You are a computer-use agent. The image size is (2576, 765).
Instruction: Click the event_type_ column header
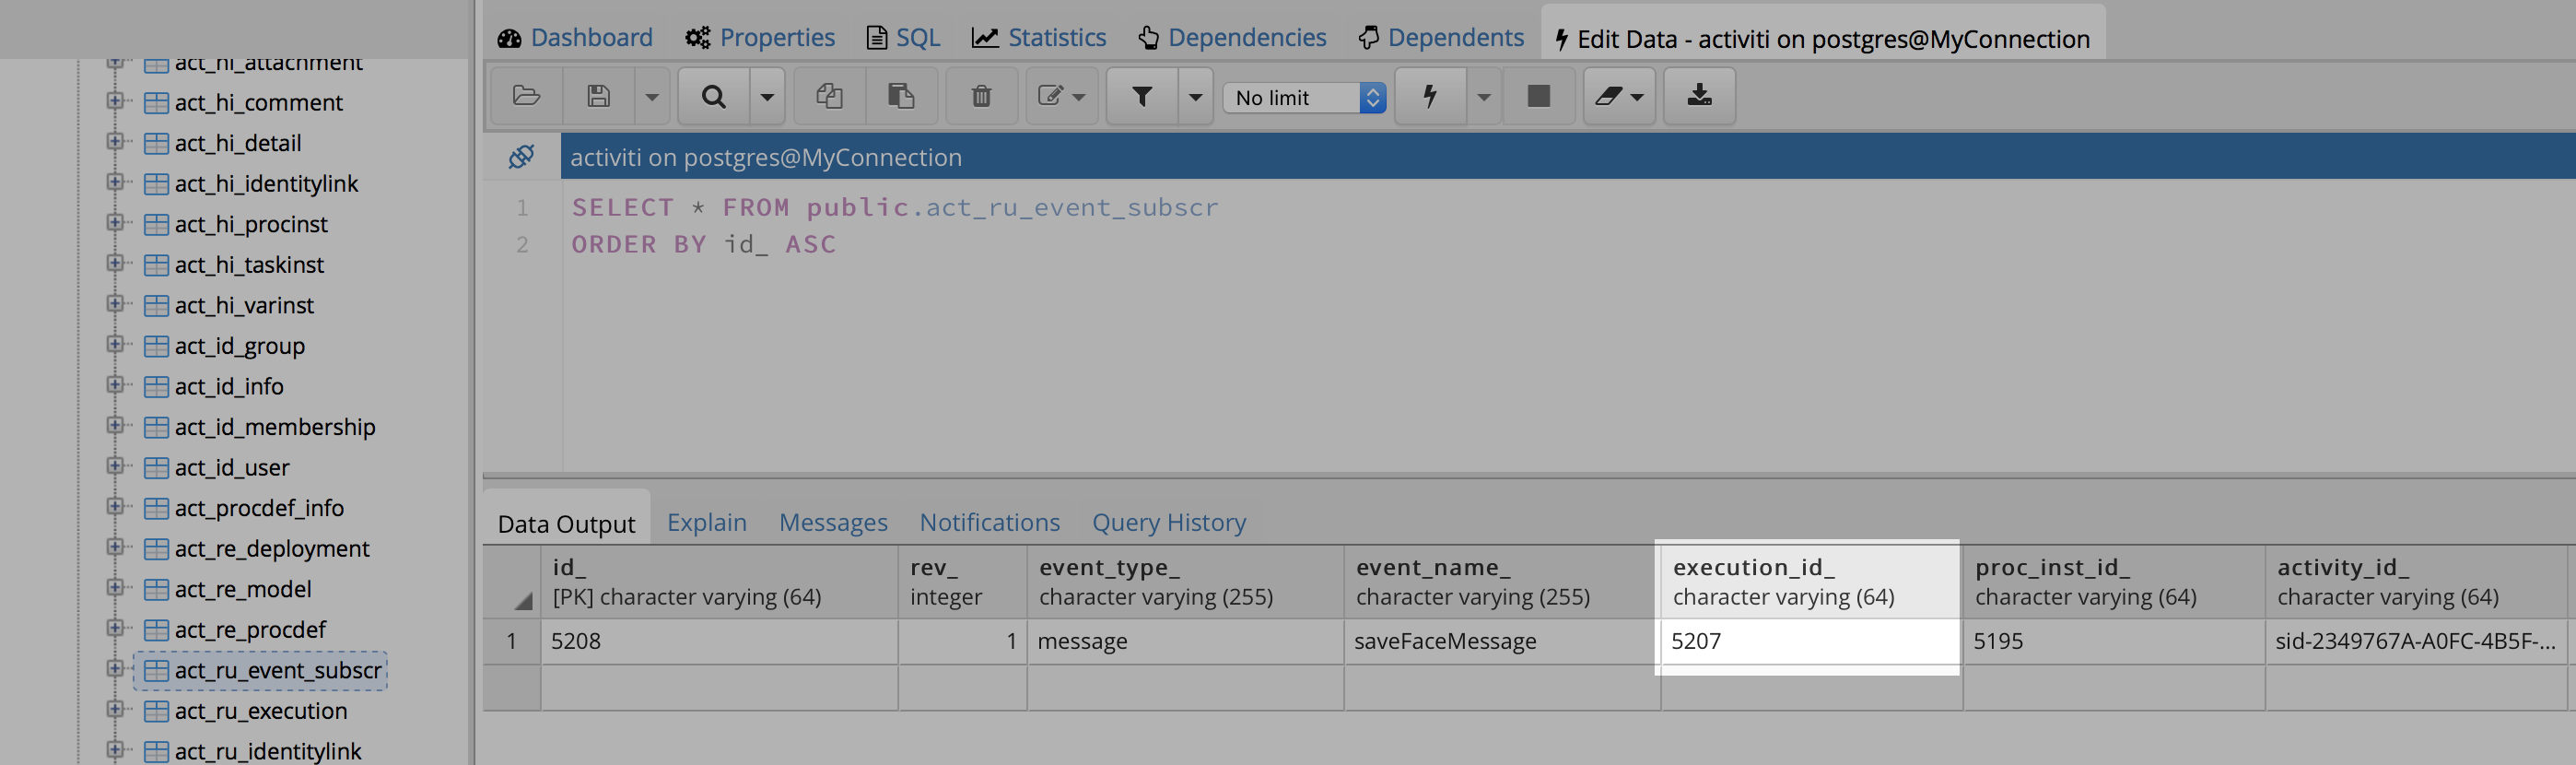1186,582
